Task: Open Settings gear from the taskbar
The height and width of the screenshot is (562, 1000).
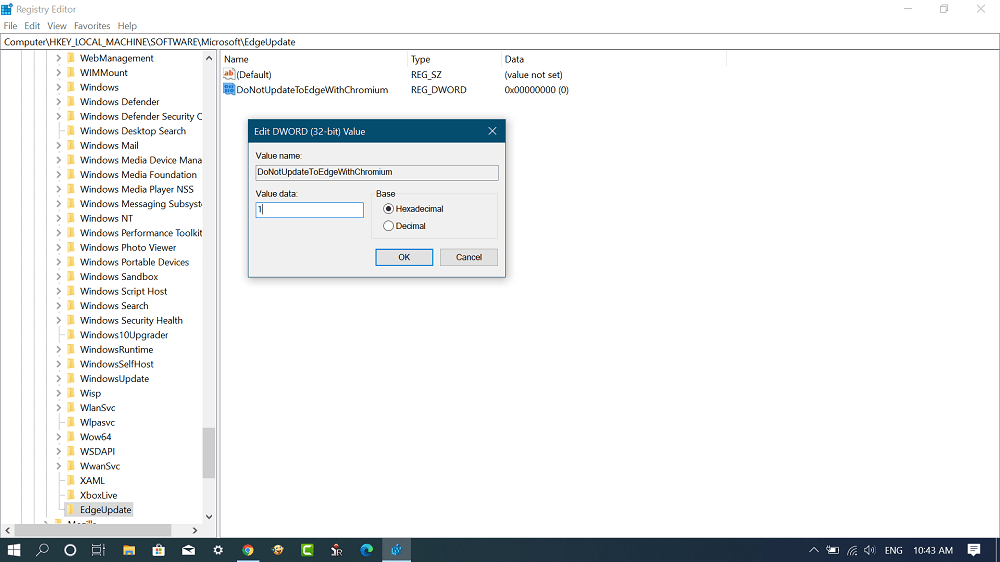Action: click(x=218, y=550)
